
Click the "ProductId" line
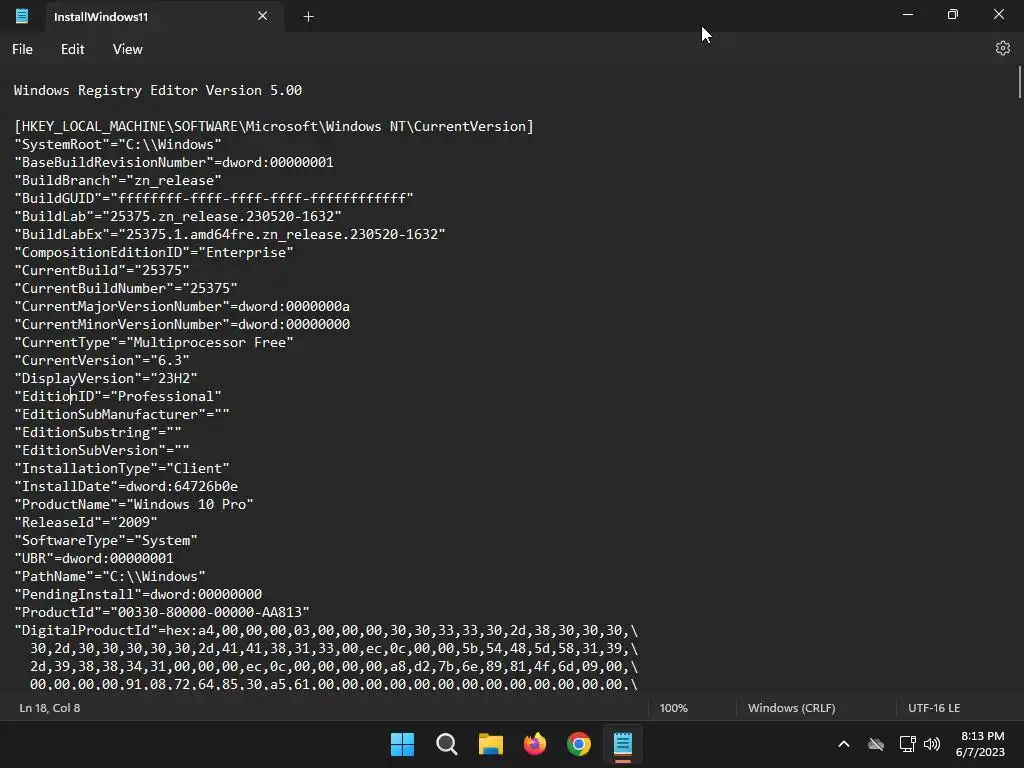coord(162,613)
